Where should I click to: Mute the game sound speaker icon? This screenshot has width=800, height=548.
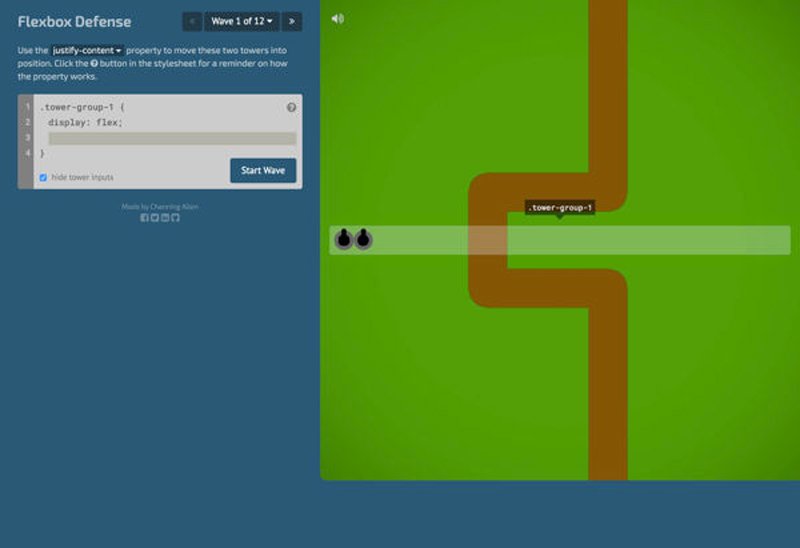[x=337, y=19]
